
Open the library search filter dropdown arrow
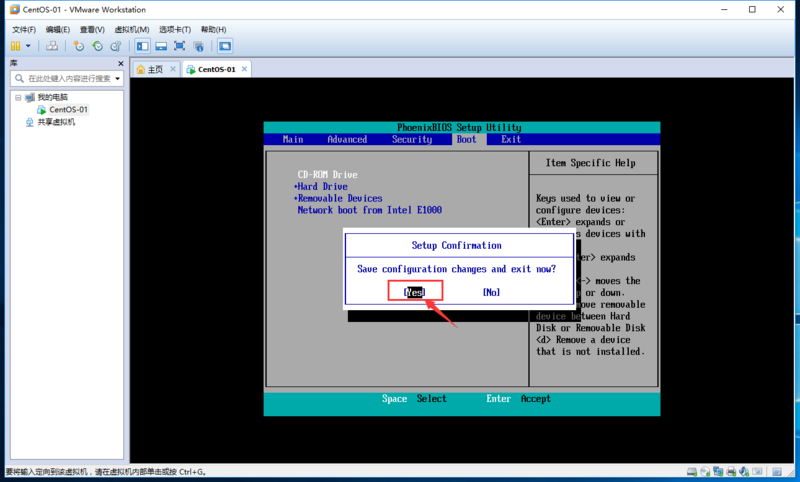(118, 79)
